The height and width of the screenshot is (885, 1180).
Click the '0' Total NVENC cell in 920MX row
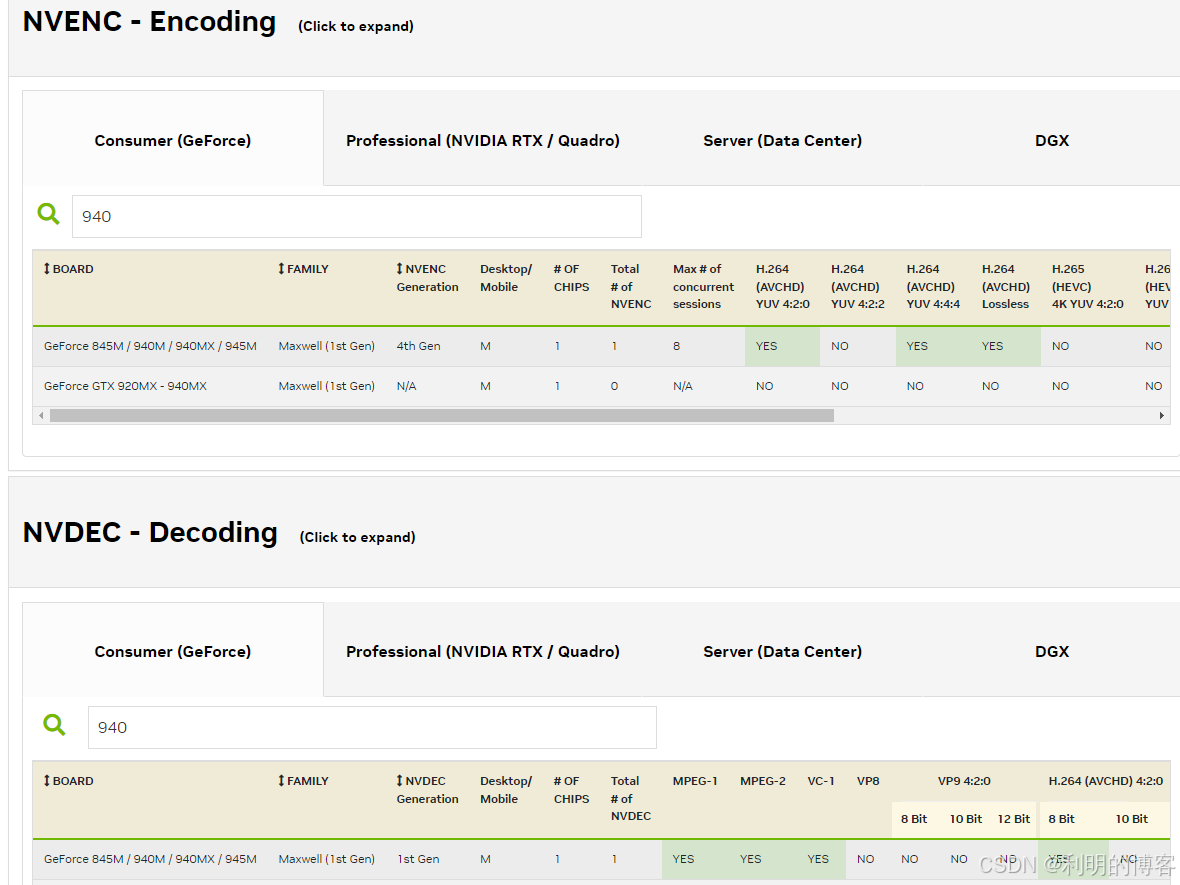614,386
